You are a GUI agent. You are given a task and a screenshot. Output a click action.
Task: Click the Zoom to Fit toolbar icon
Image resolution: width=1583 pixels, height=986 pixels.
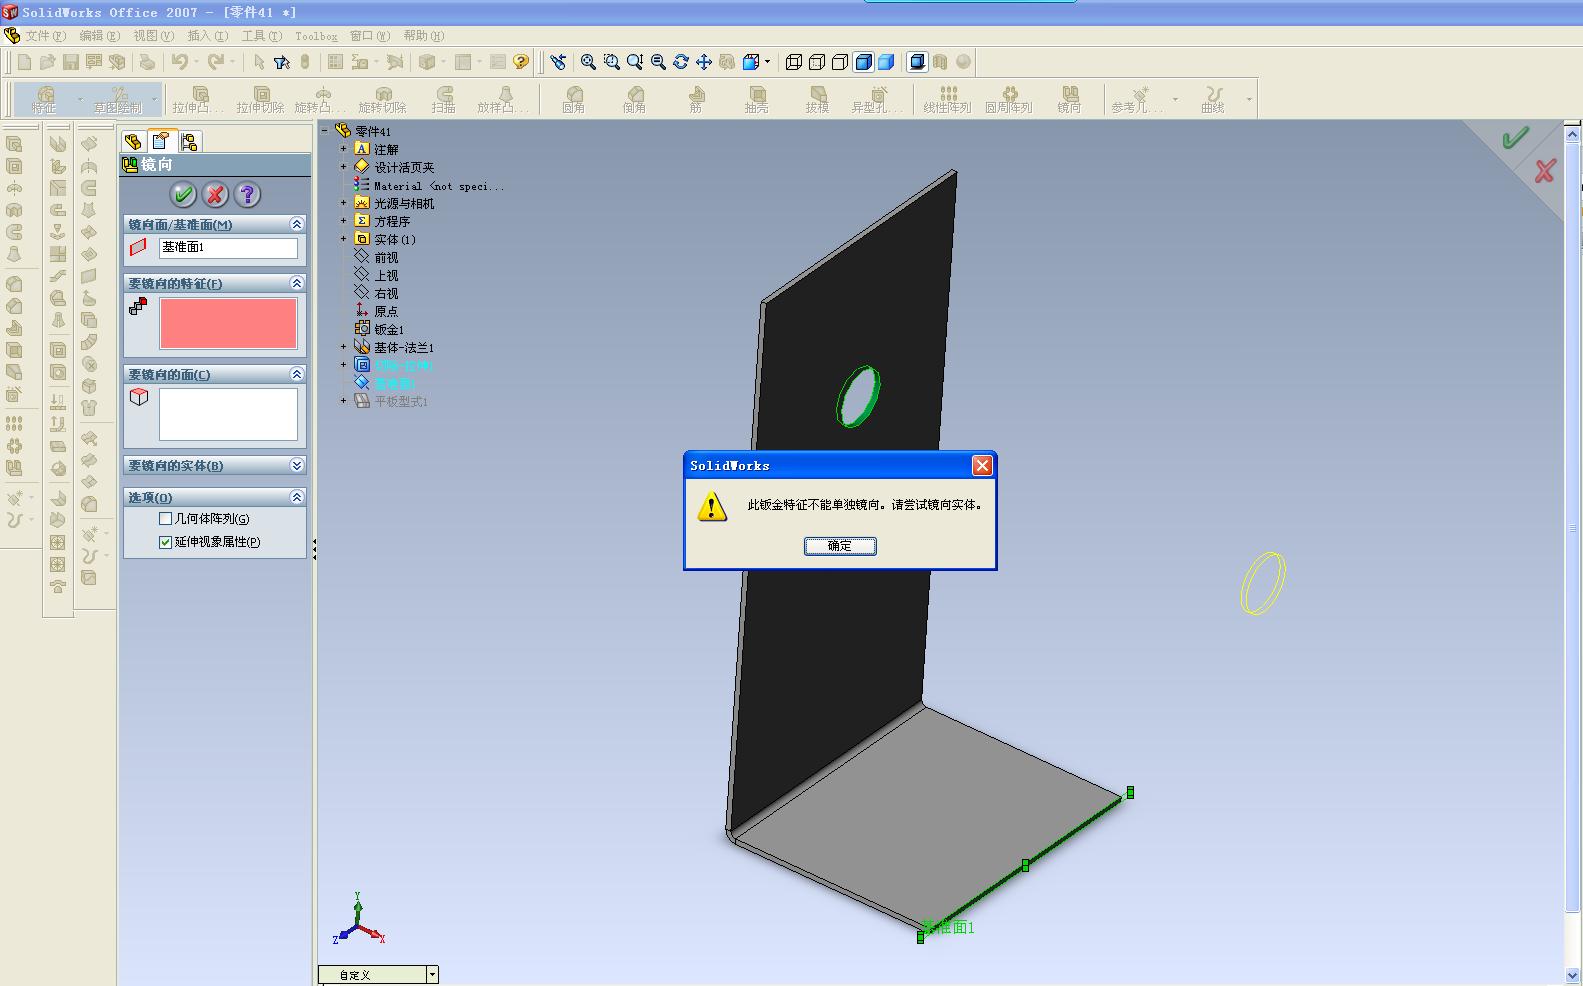pos(589,62)
